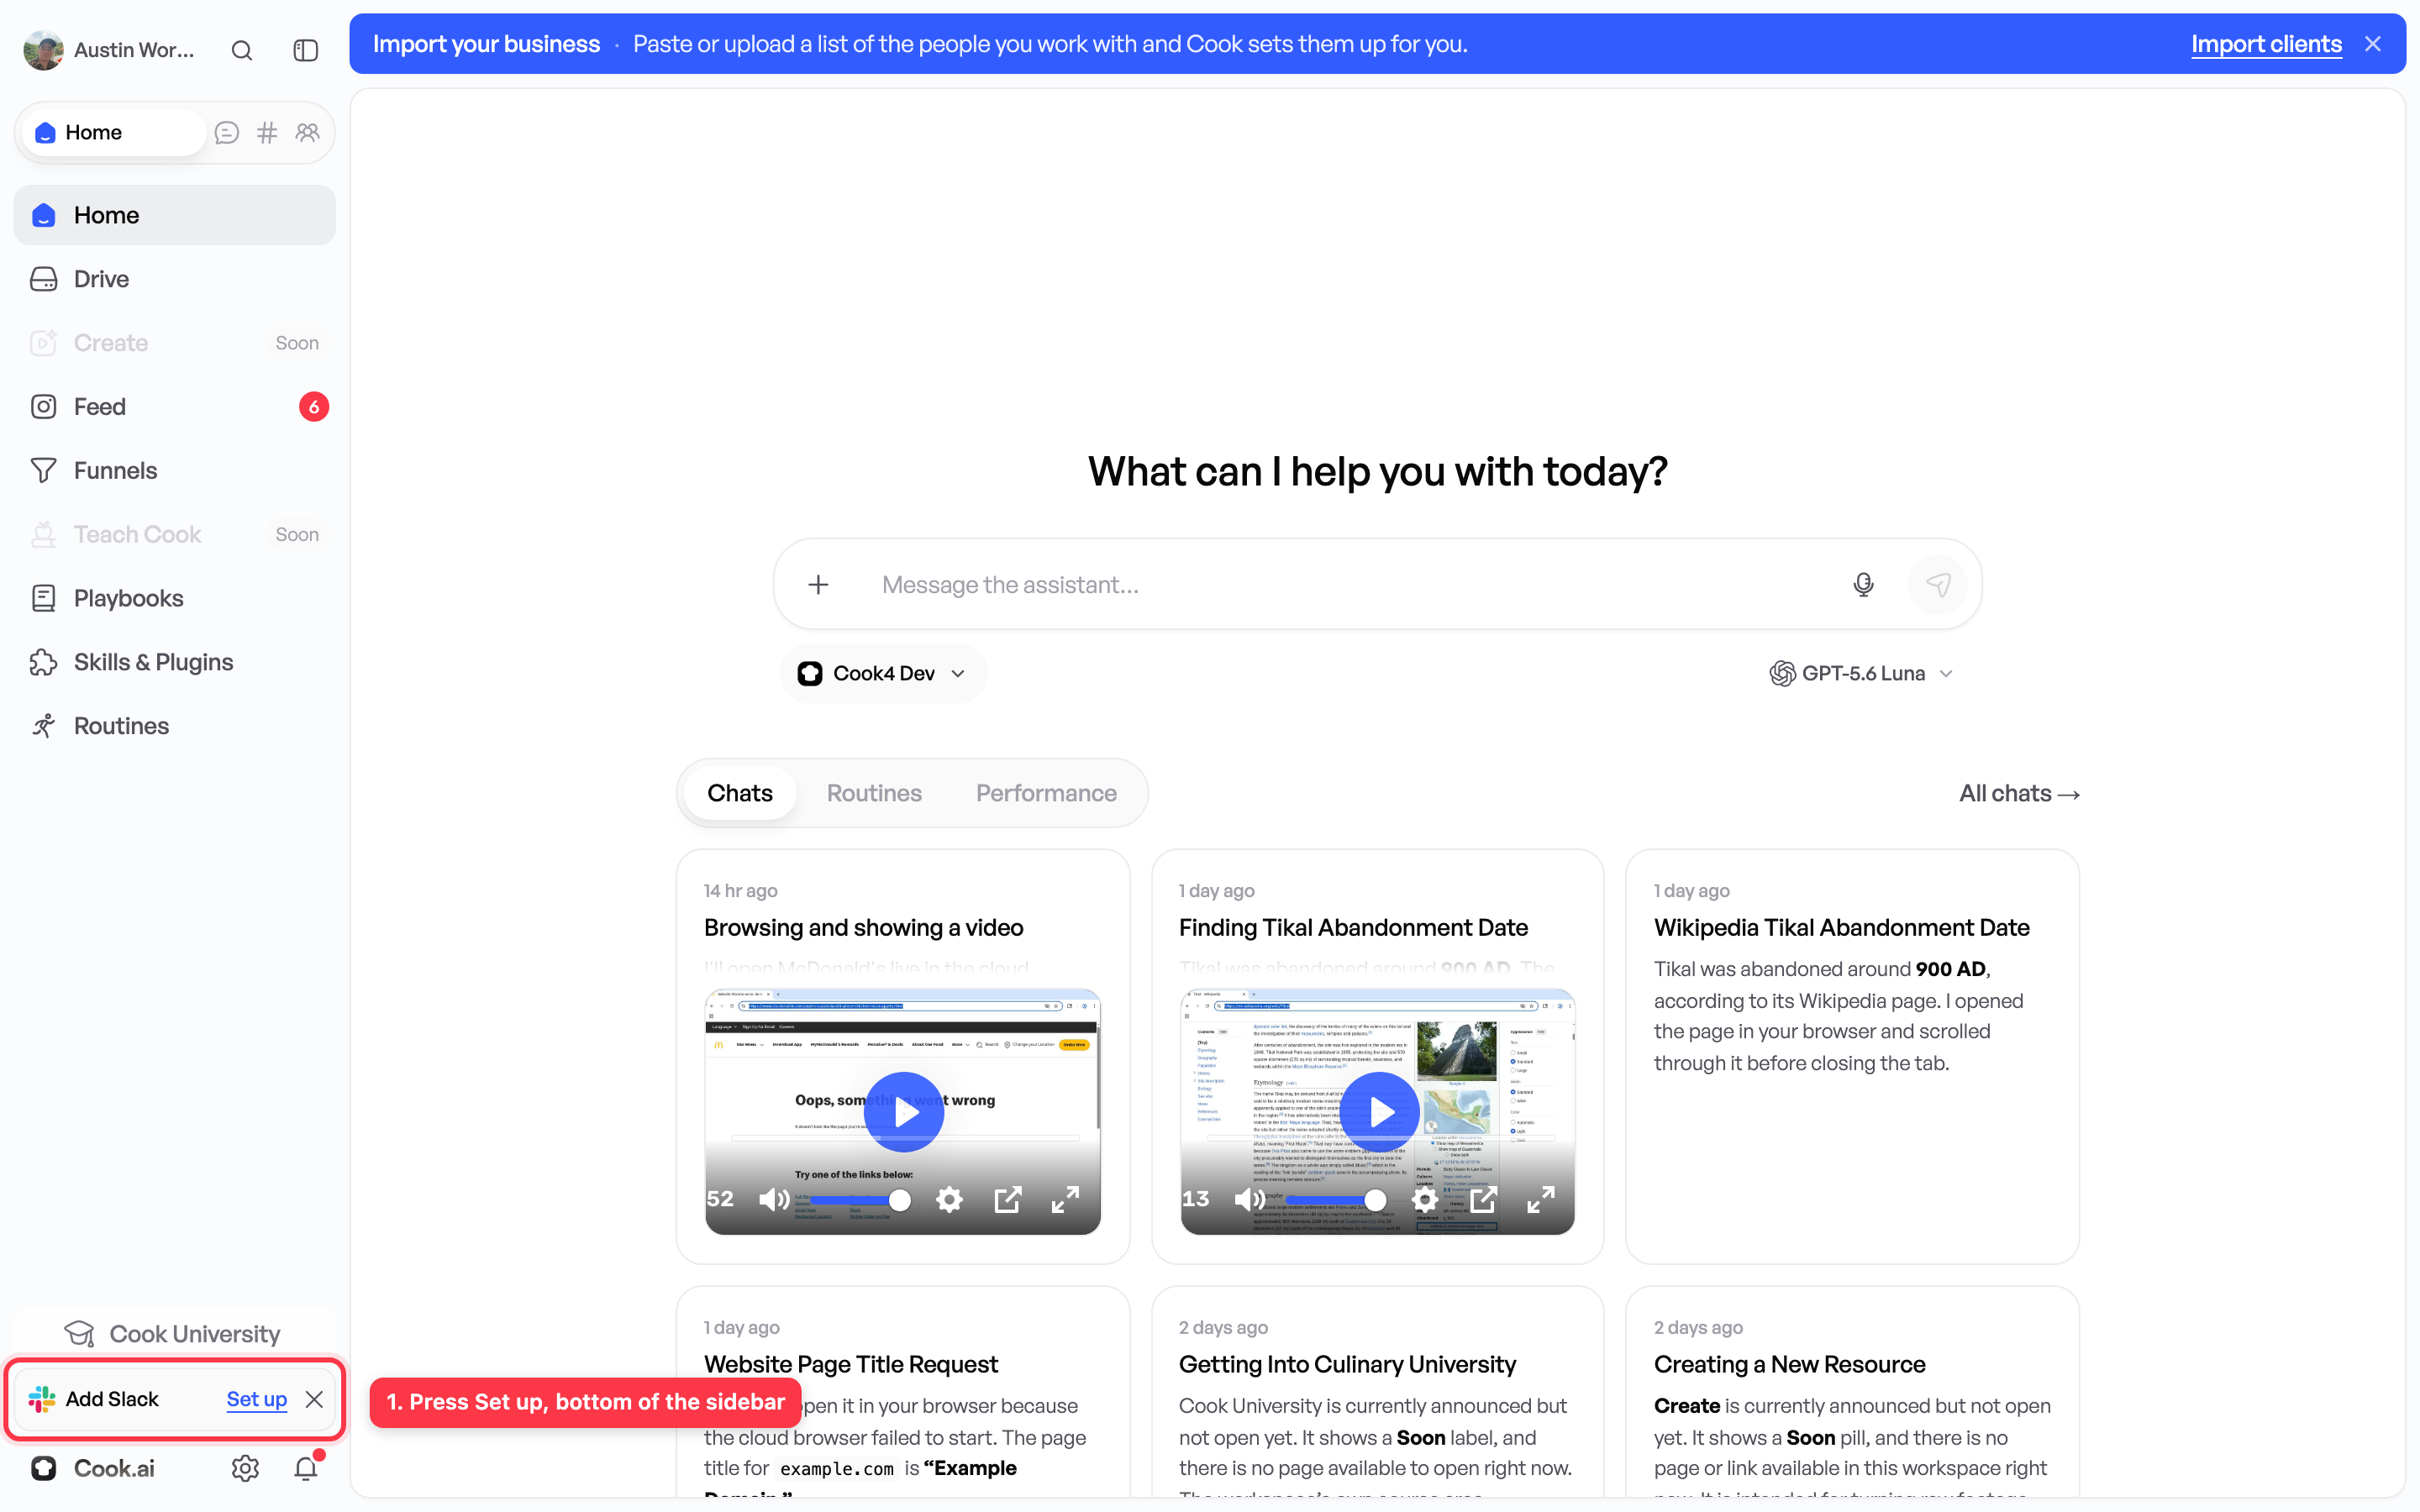This screenshot has width=2420, height=1512.
Task: Click the Cook.ai logo
Action: (x=44, y=1468)
